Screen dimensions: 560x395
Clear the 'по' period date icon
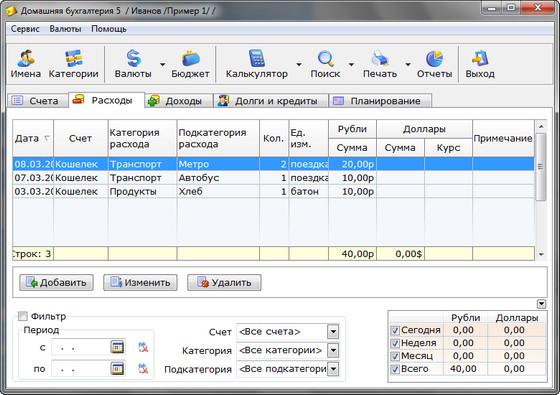pyautogui.click(x=143, y=369)
